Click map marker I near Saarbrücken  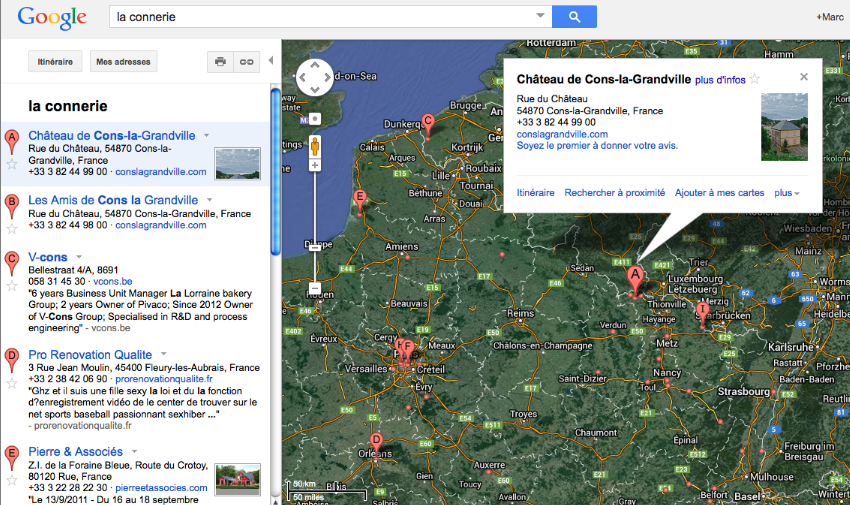click(x=703, y=313)
